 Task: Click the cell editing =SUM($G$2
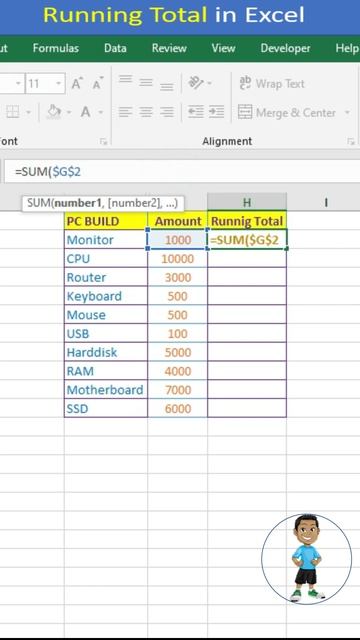click(247, 240)
